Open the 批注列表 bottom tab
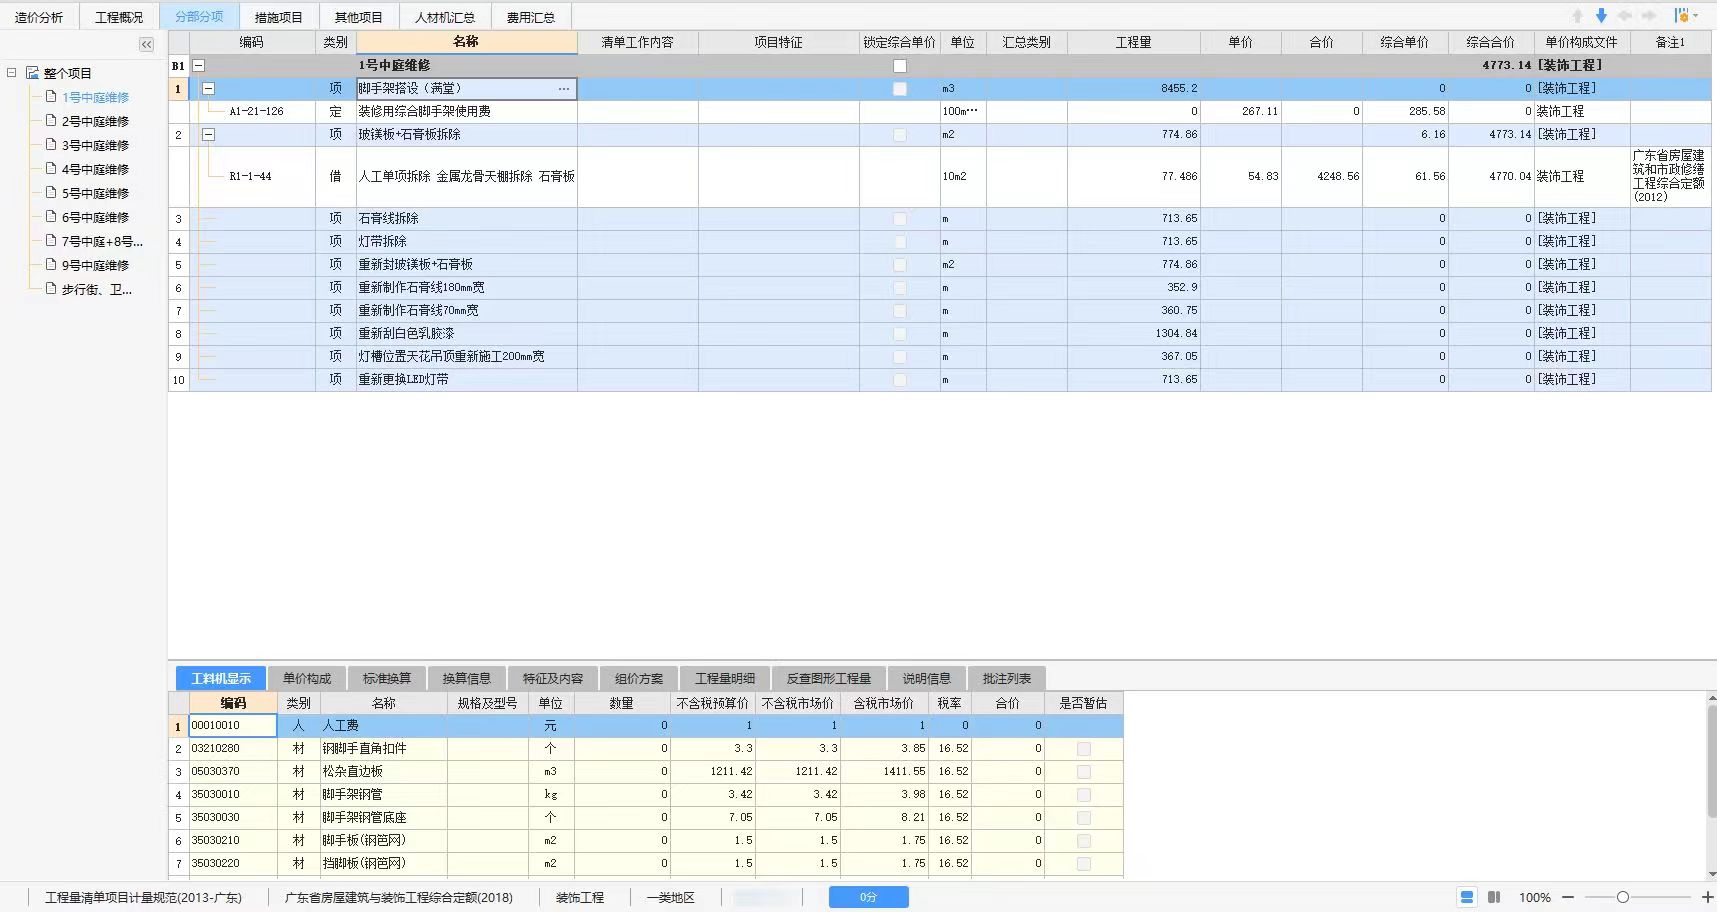1717x912 pixels. tap(1007, 678)
